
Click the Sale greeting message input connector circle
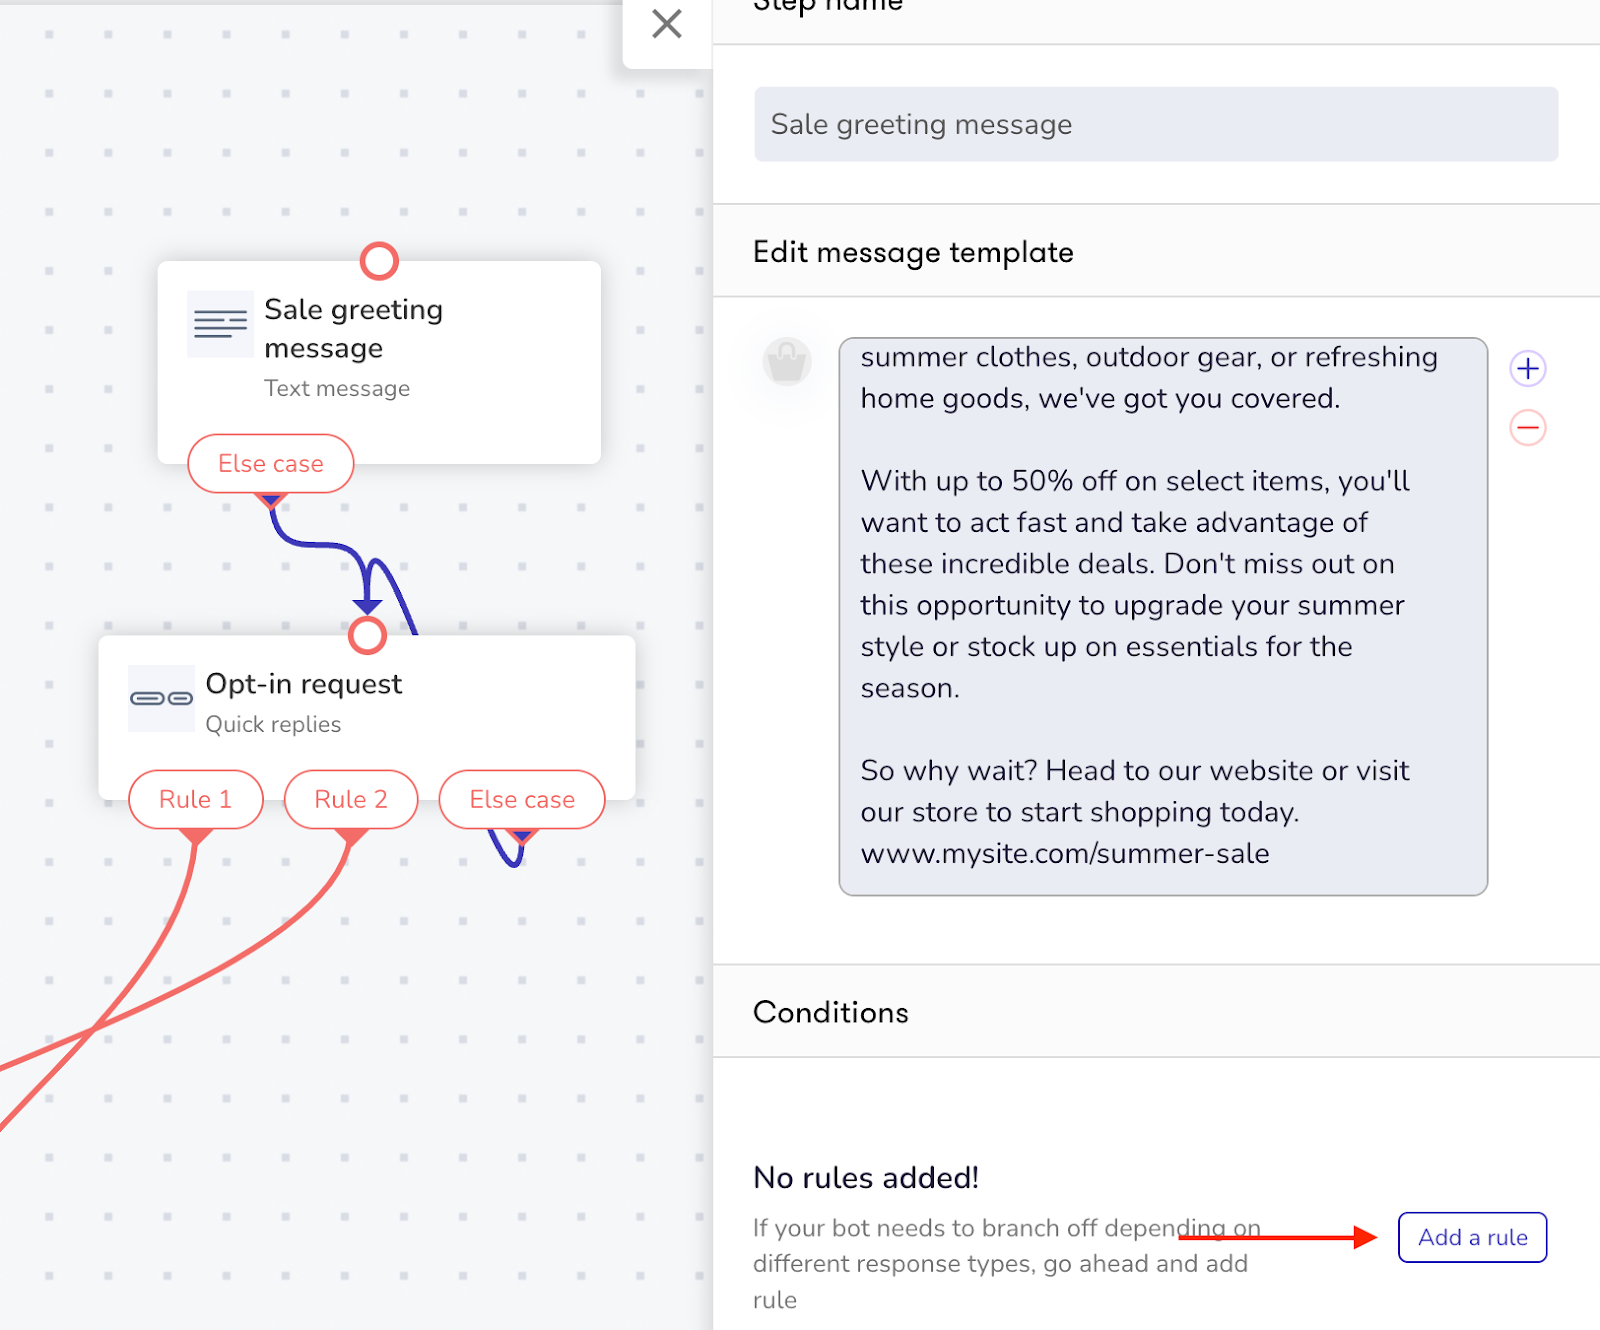click(x=379, y=261)
